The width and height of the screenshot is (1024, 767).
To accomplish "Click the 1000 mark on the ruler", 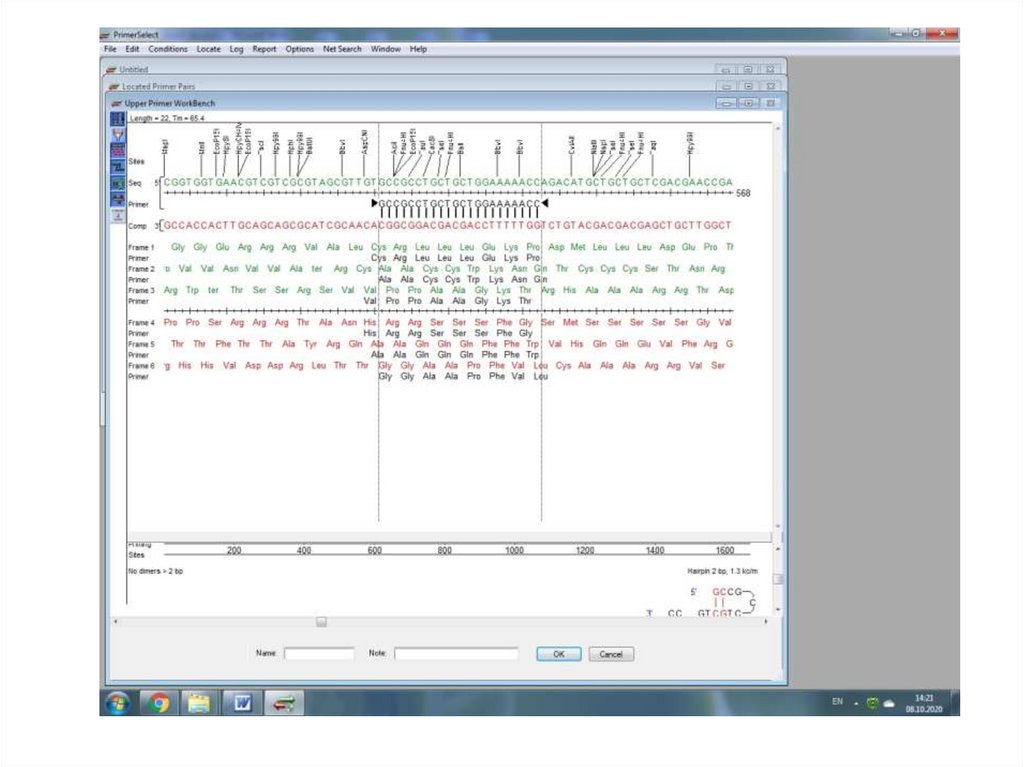I will [x=515, y=550].
